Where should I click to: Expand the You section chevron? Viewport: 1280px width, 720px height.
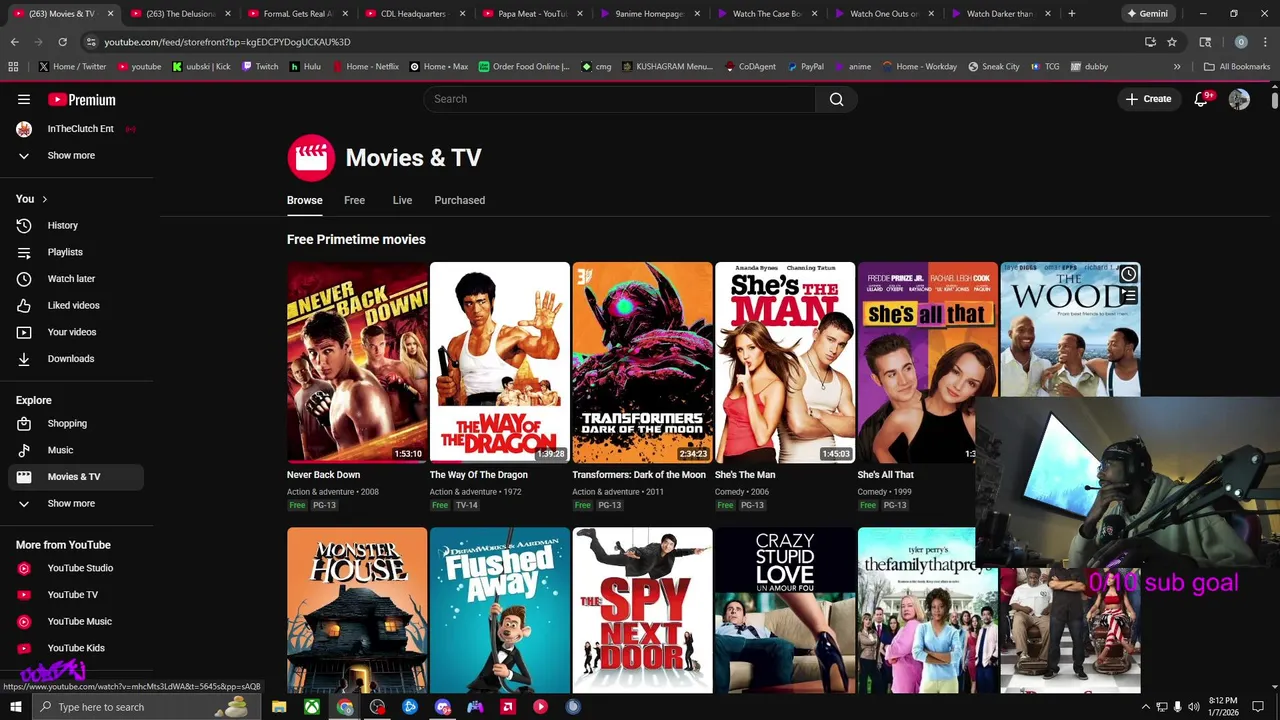tap(44, 199)
